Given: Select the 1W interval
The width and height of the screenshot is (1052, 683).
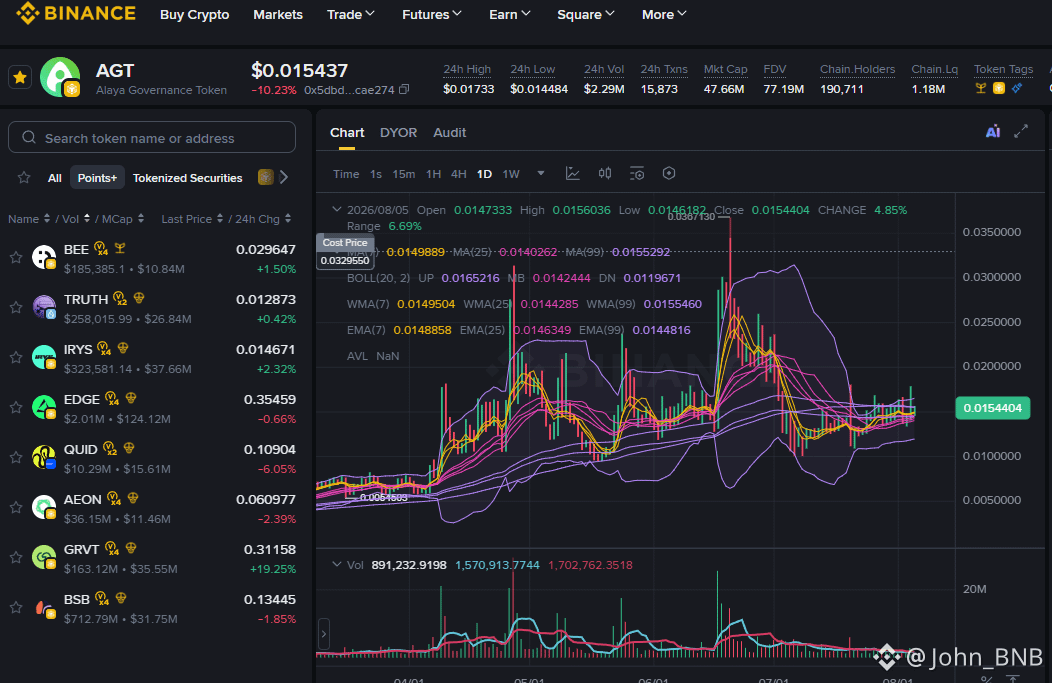Looking at the screenshot, I should click(x=511, y=174).
